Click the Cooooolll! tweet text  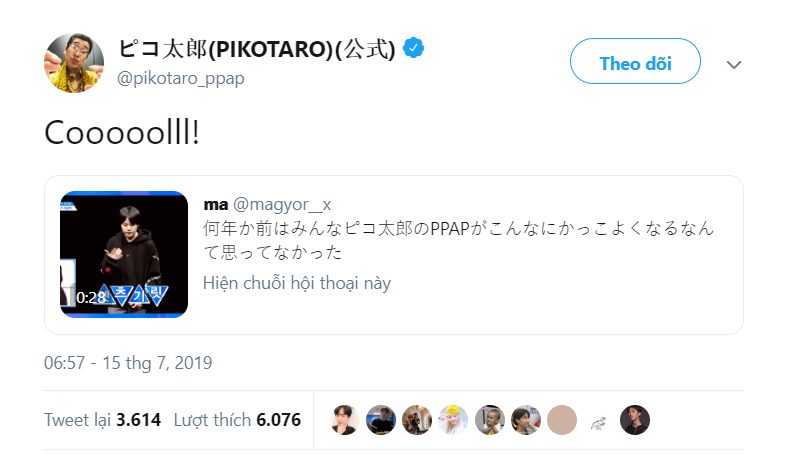click(122, 134)
